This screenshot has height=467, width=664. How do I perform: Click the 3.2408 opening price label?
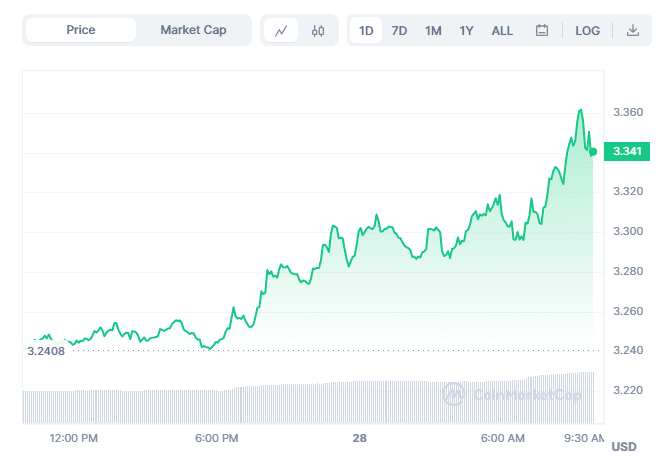pos(46,351)
